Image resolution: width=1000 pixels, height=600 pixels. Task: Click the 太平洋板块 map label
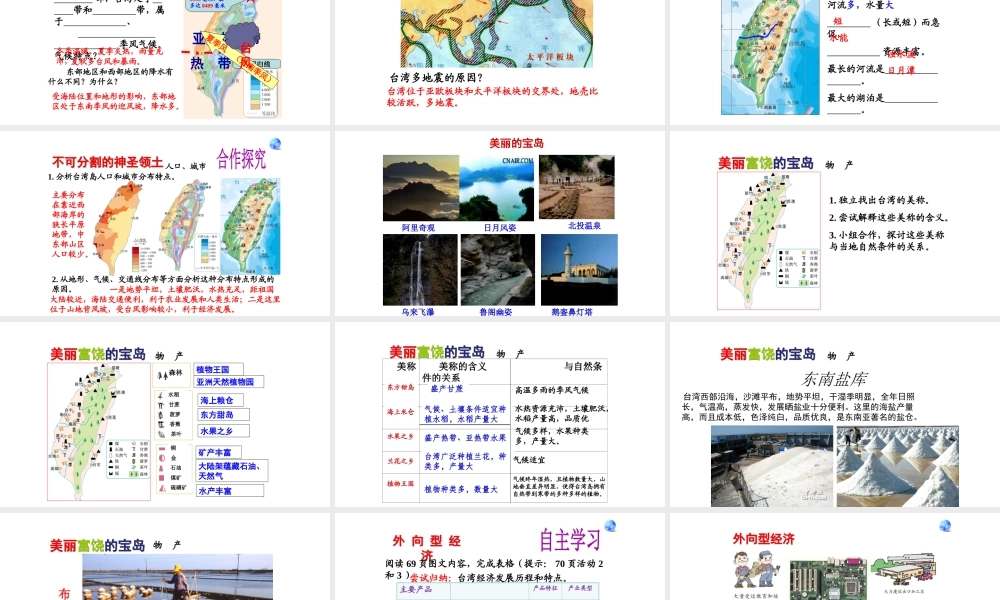pos(550,57)
